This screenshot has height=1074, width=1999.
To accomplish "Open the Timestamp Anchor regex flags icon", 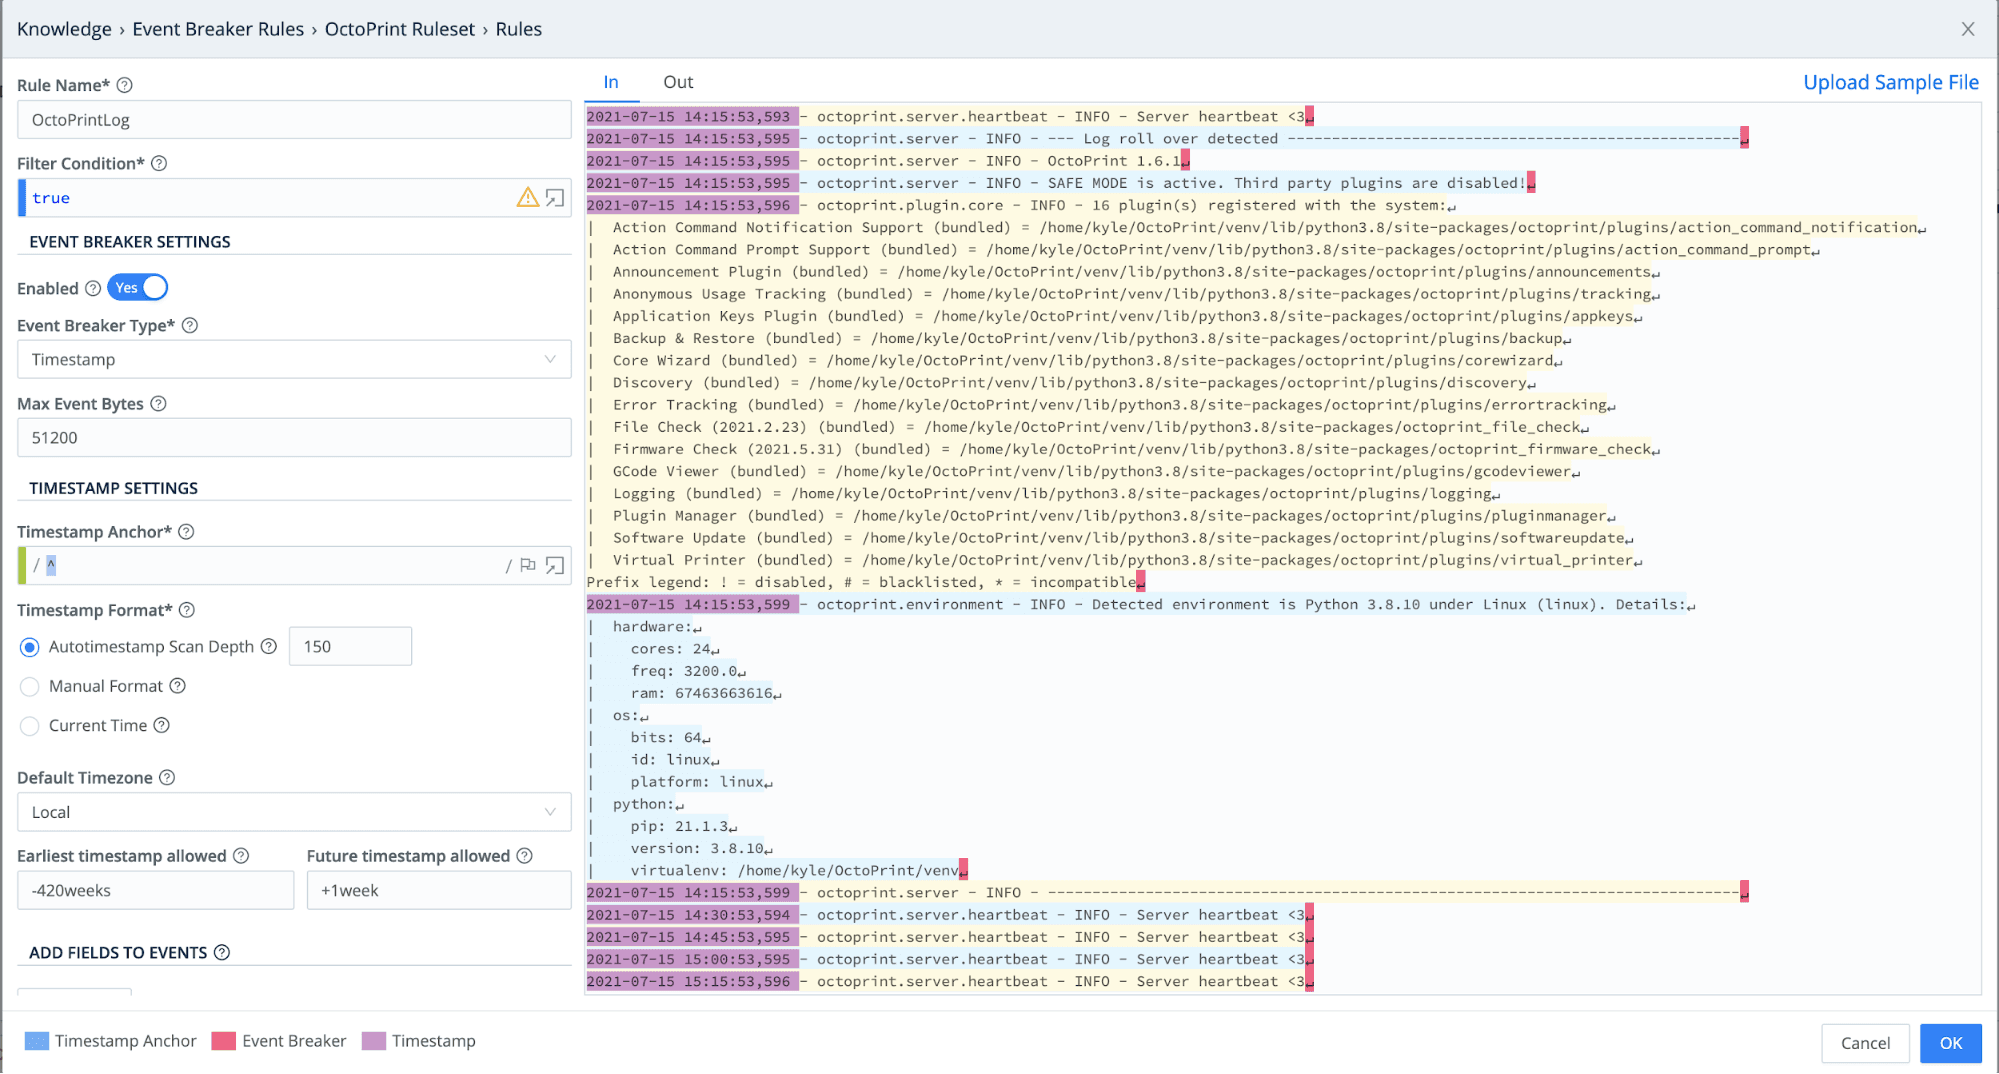I will (x=528, y=566).
